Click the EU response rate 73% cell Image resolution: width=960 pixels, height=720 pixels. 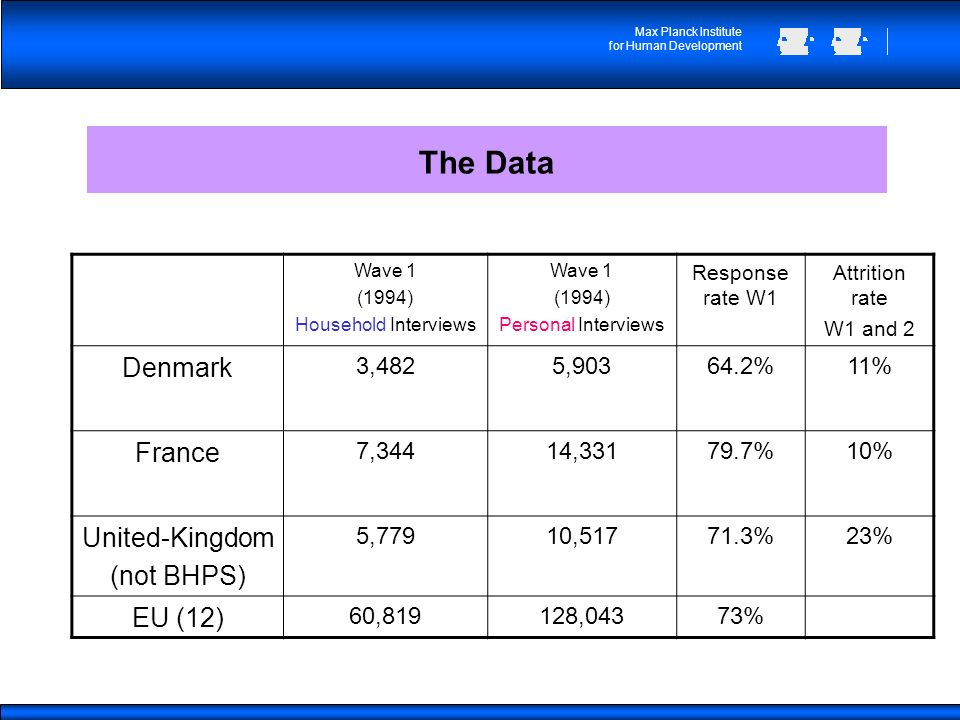[x=740, y=617]
